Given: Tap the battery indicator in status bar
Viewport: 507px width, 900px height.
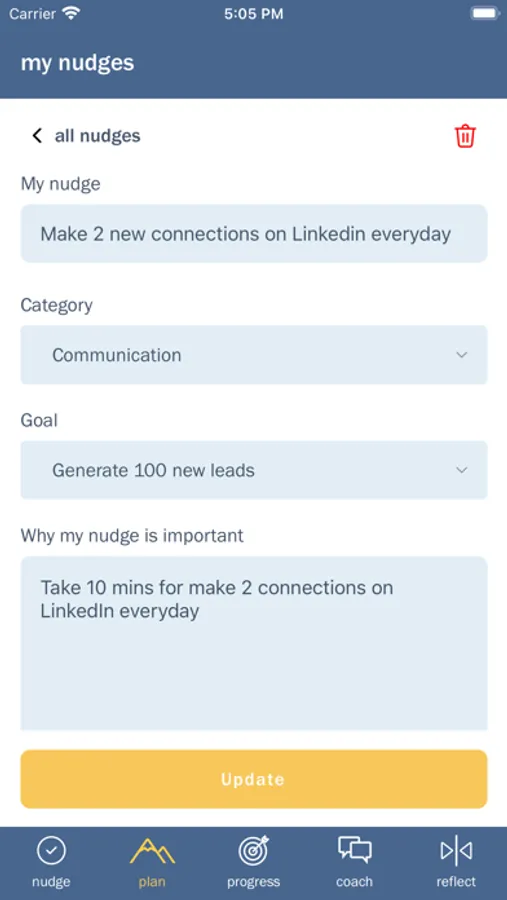Looking at the screenshot, I should click(484, 14).
